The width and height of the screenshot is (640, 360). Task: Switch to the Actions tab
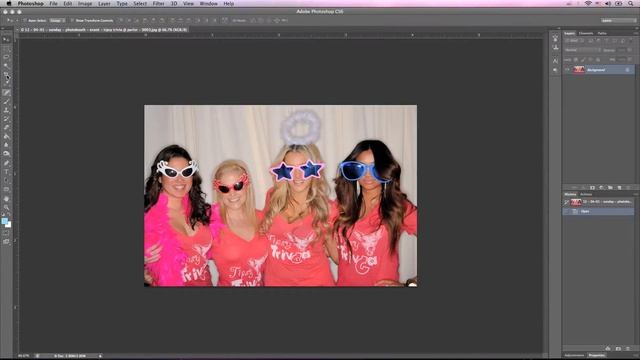coord(586,194)
